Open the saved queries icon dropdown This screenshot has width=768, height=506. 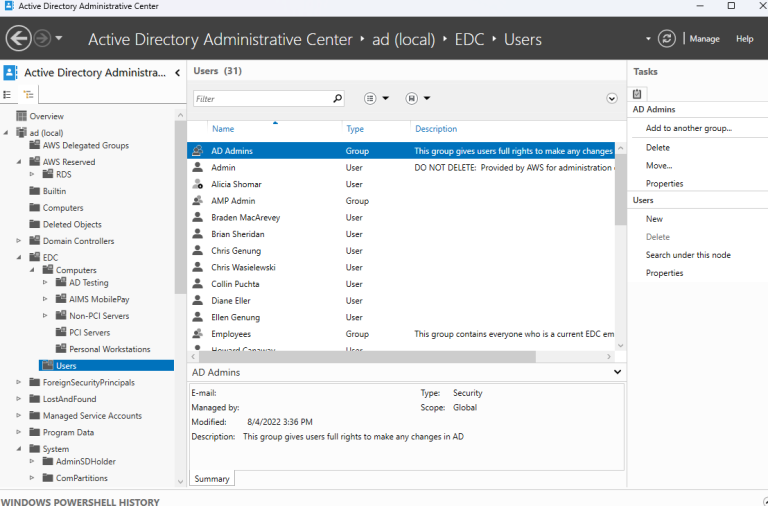click(x=418, y=98)
